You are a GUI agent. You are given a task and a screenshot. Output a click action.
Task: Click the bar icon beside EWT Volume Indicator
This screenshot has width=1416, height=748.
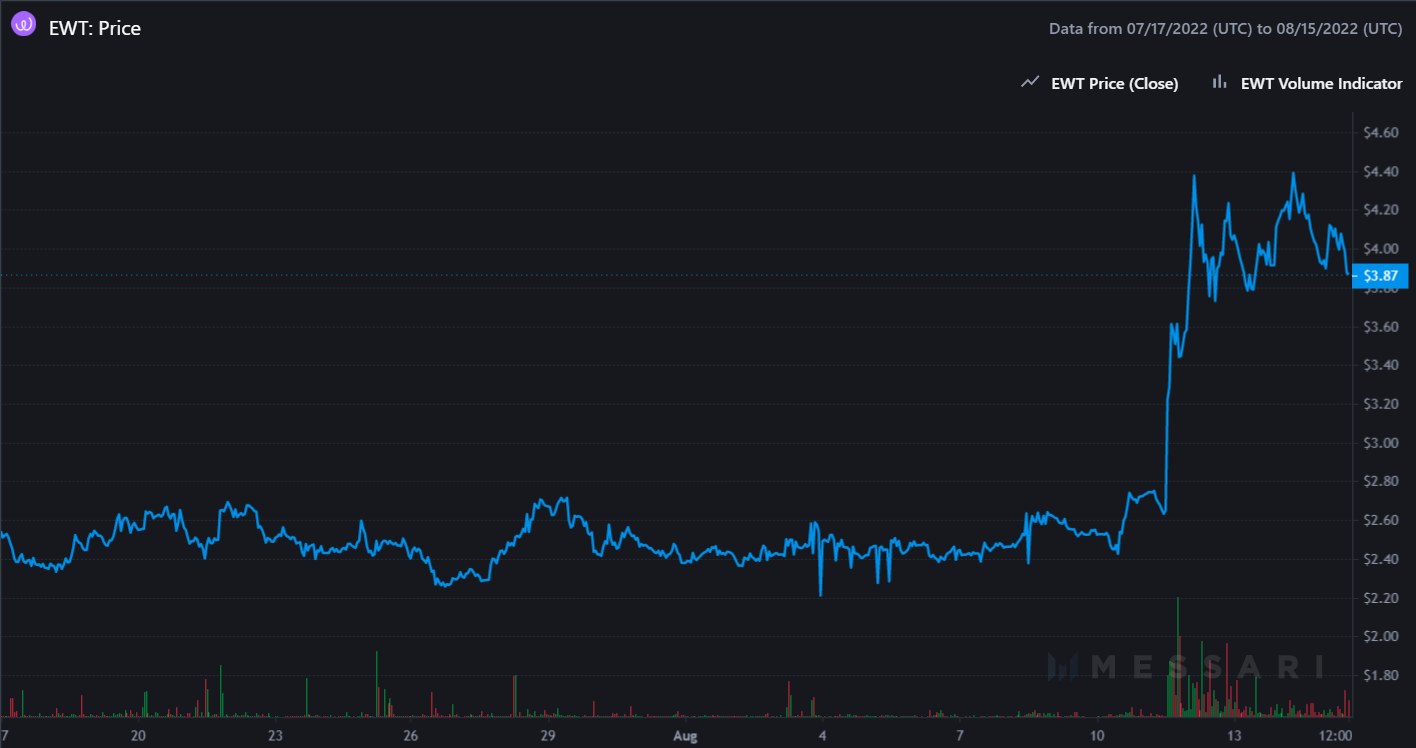coord(1219,83)
